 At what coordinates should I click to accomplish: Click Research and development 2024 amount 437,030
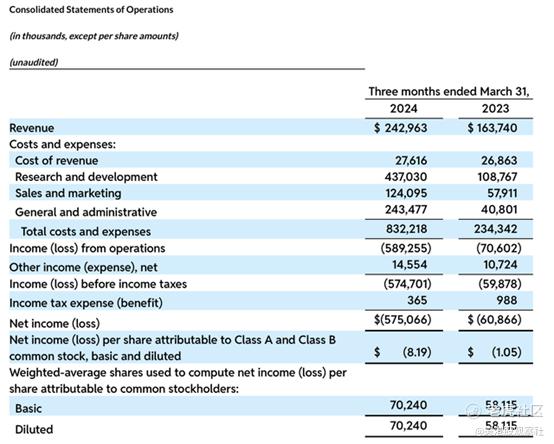406,177
